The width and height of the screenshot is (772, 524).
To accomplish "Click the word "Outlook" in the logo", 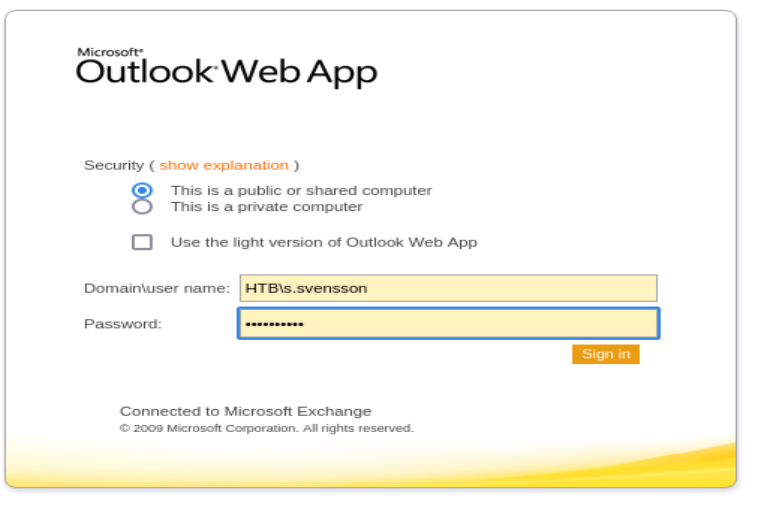I will 144,72.
